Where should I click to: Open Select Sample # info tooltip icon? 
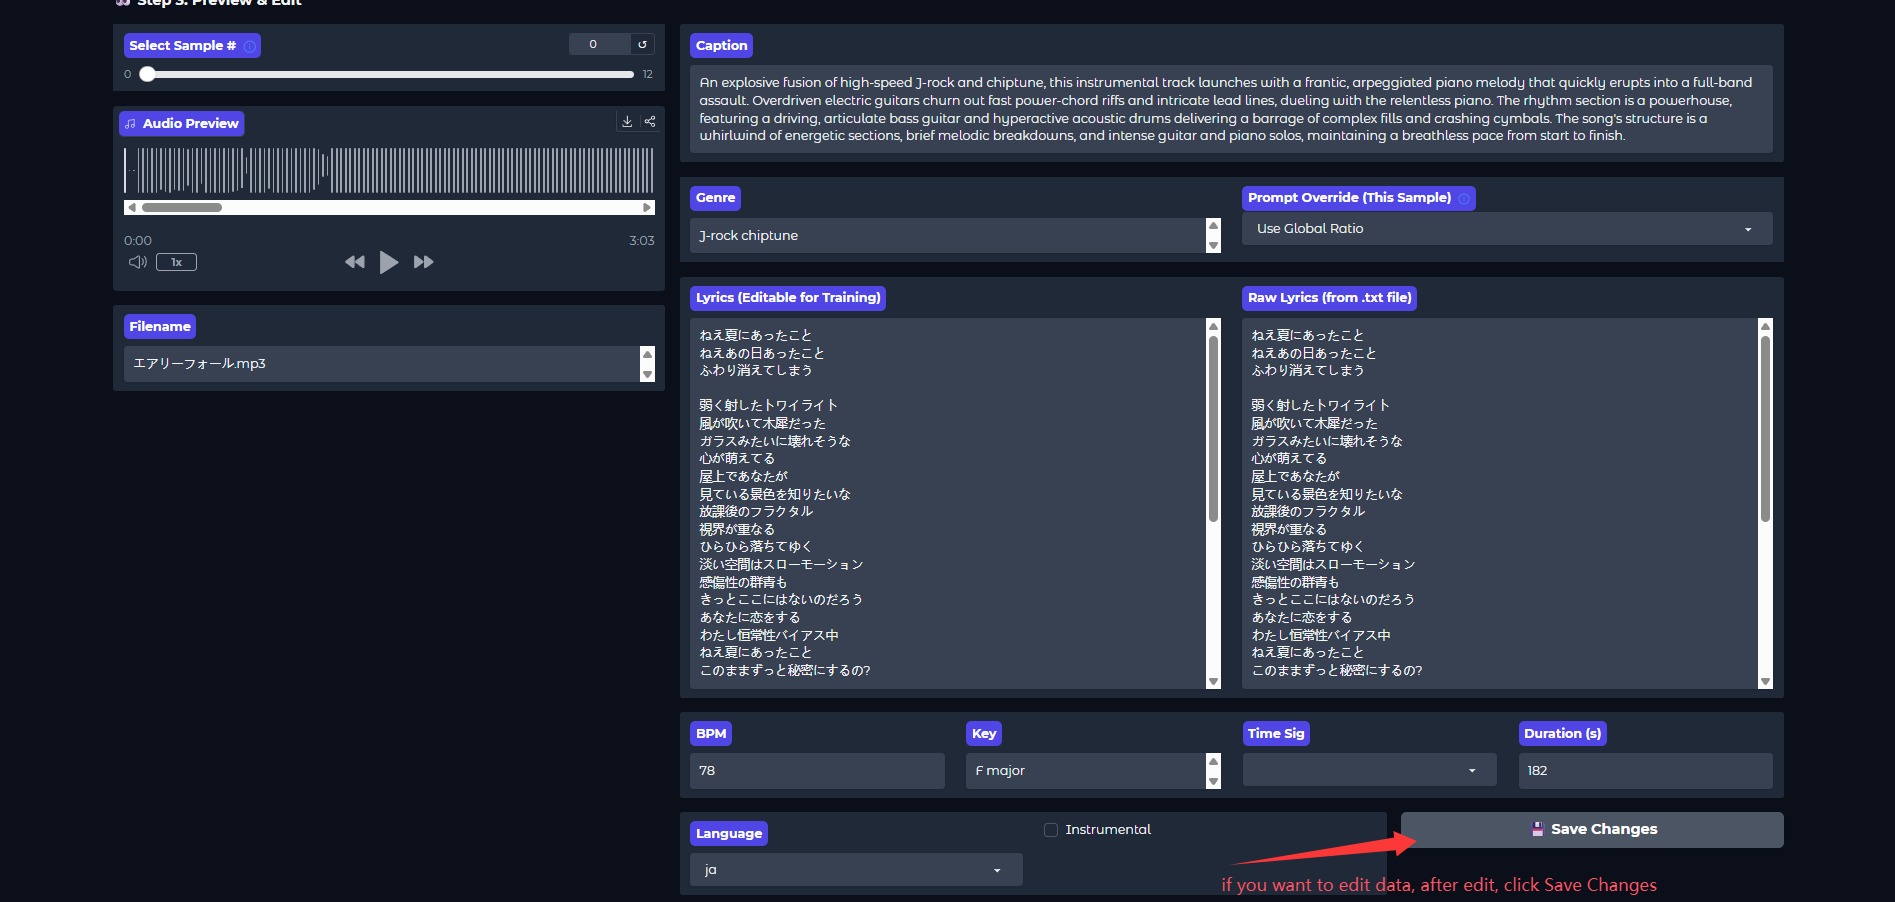[250, 46]
